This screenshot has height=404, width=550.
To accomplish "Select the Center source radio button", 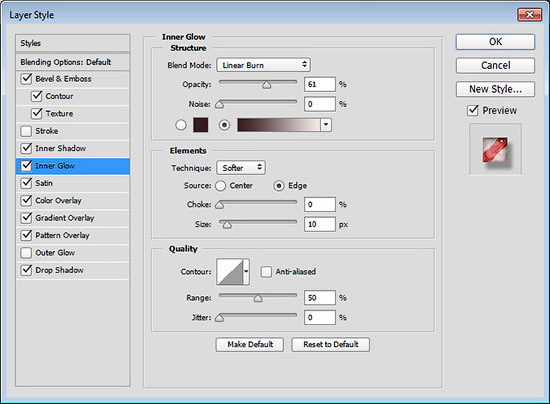I will point(221,186).
